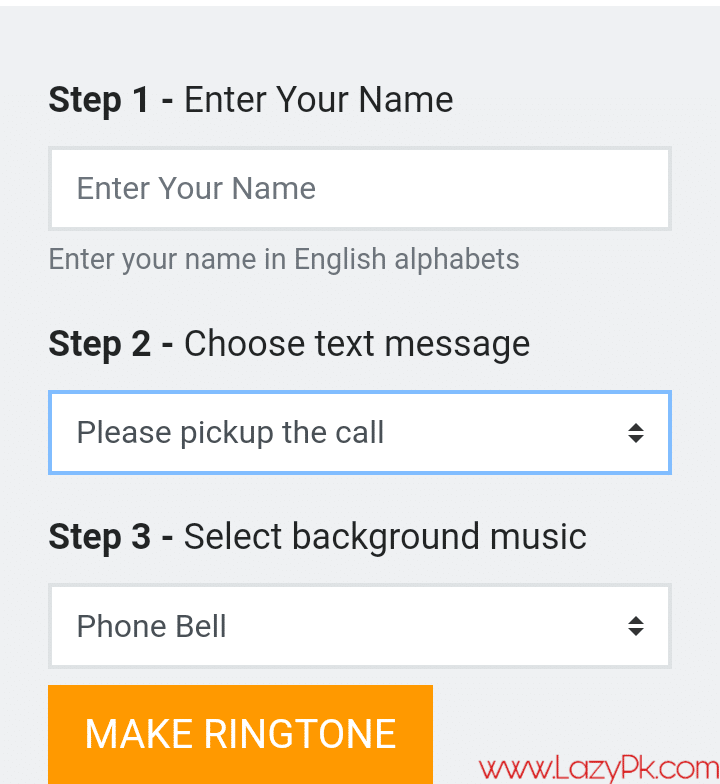Click the bold "Step 2 -" label

(111, 344)
